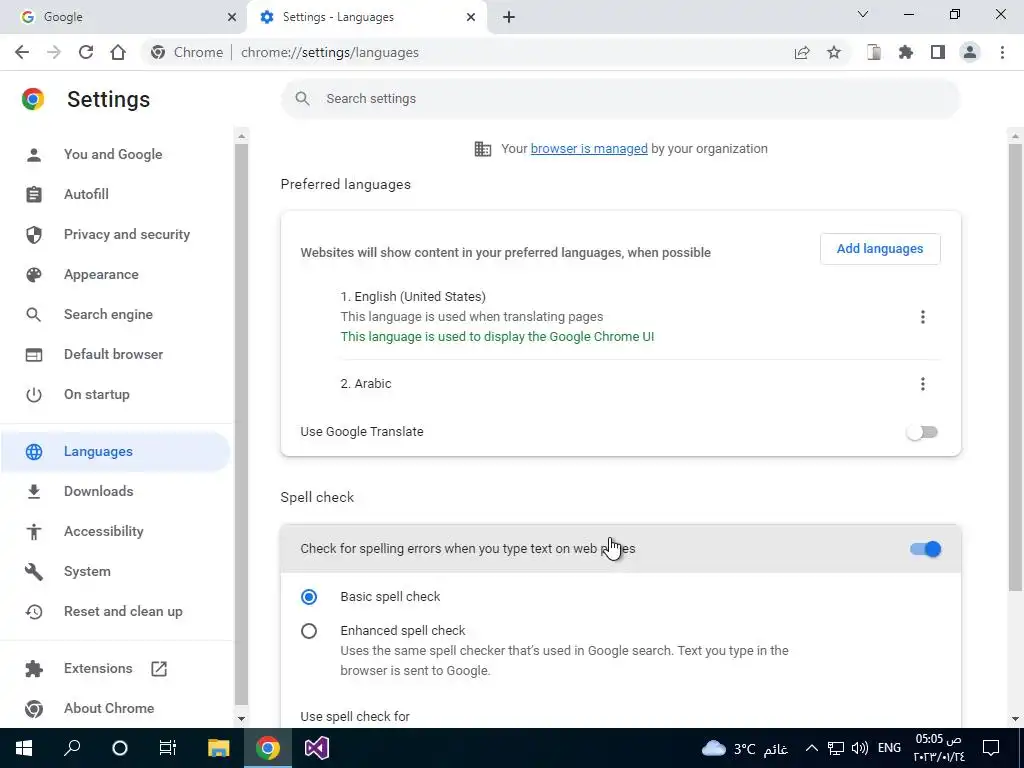Click the Add languages button
The width and height of the screenshot is (1024, 768).
click(880, 249)
